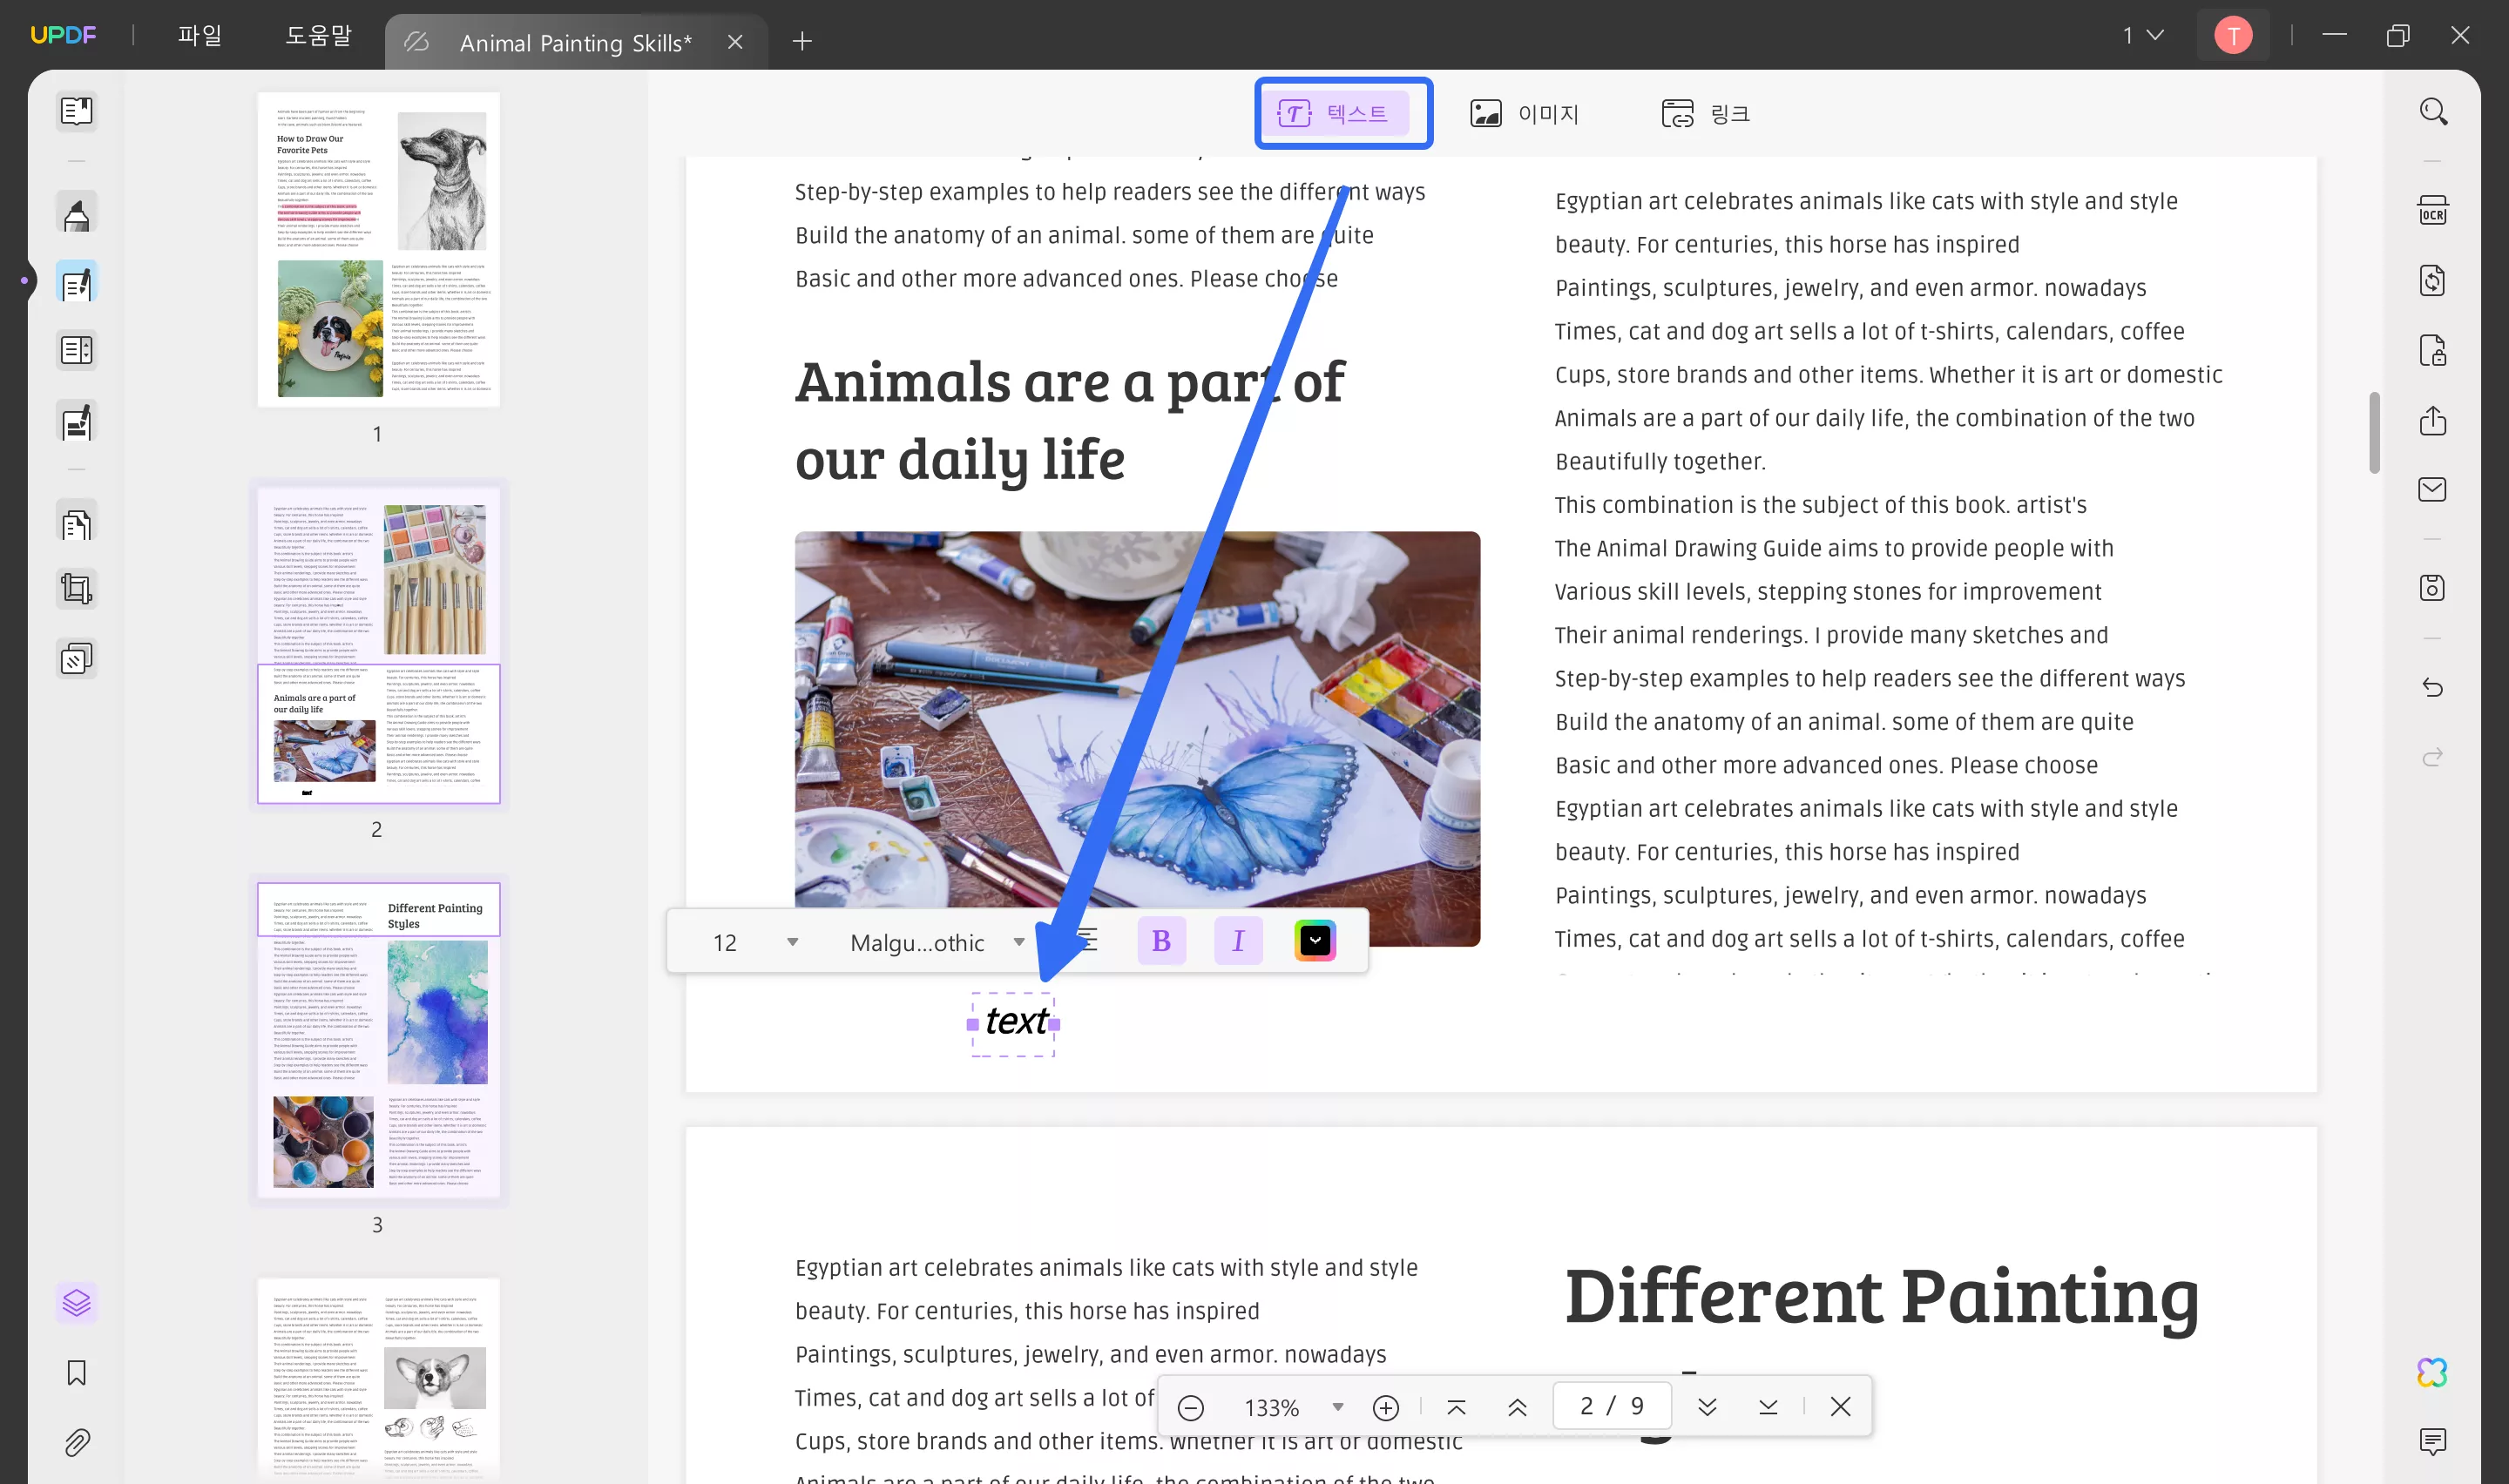Screen dimensions: 2509x1484
Task: Click the redo arrow icon
Action: 2435,758
